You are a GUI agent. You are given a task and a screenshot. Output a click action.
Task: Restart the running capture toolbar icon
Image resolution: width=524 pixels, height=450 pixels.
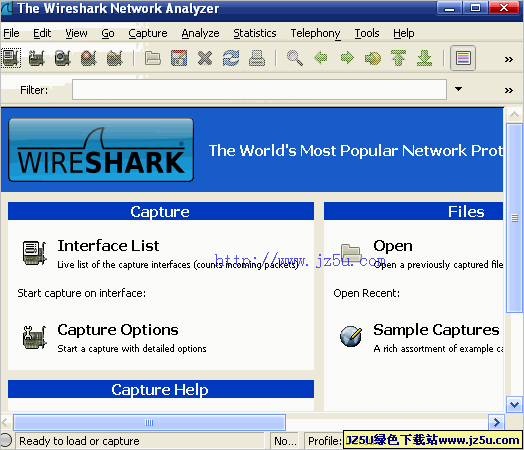tap(115, 58)
